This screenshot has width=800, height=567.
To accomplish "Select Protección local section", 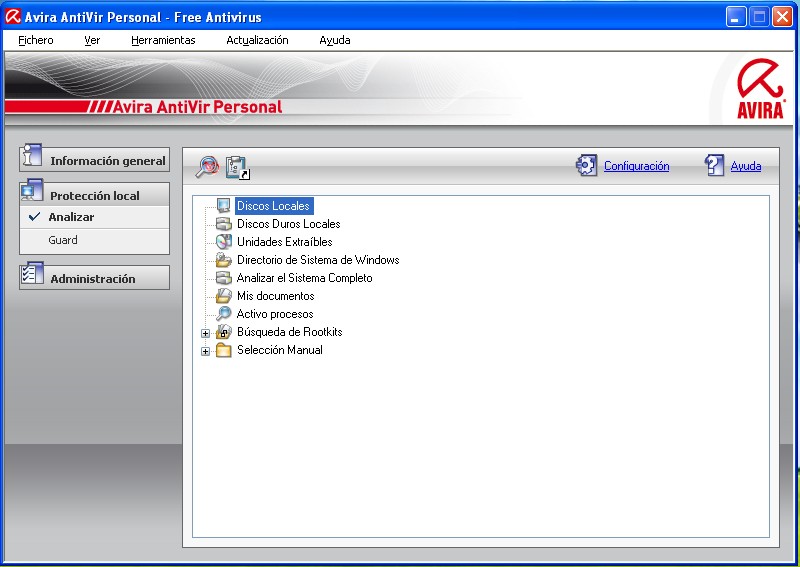I will (94, 194).
